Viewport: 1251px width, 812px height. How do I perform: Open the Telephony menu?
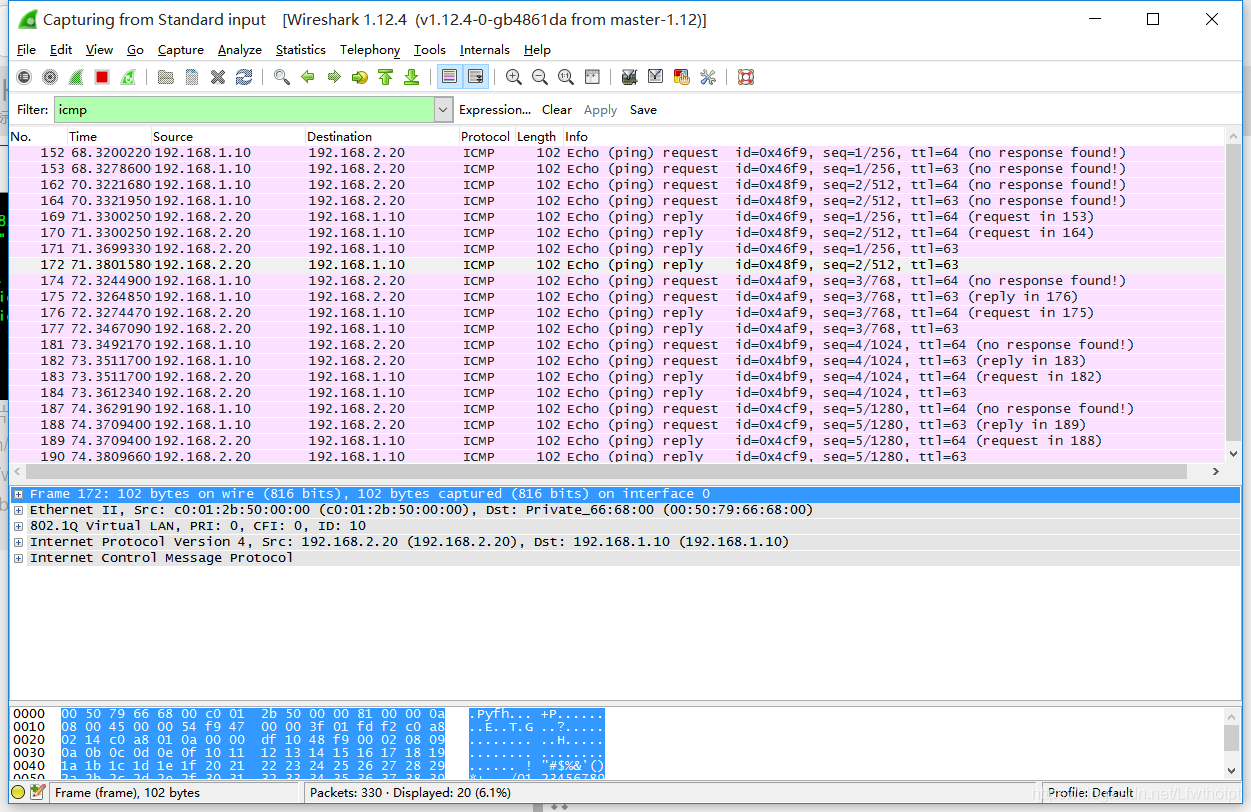tap(370, 50)
